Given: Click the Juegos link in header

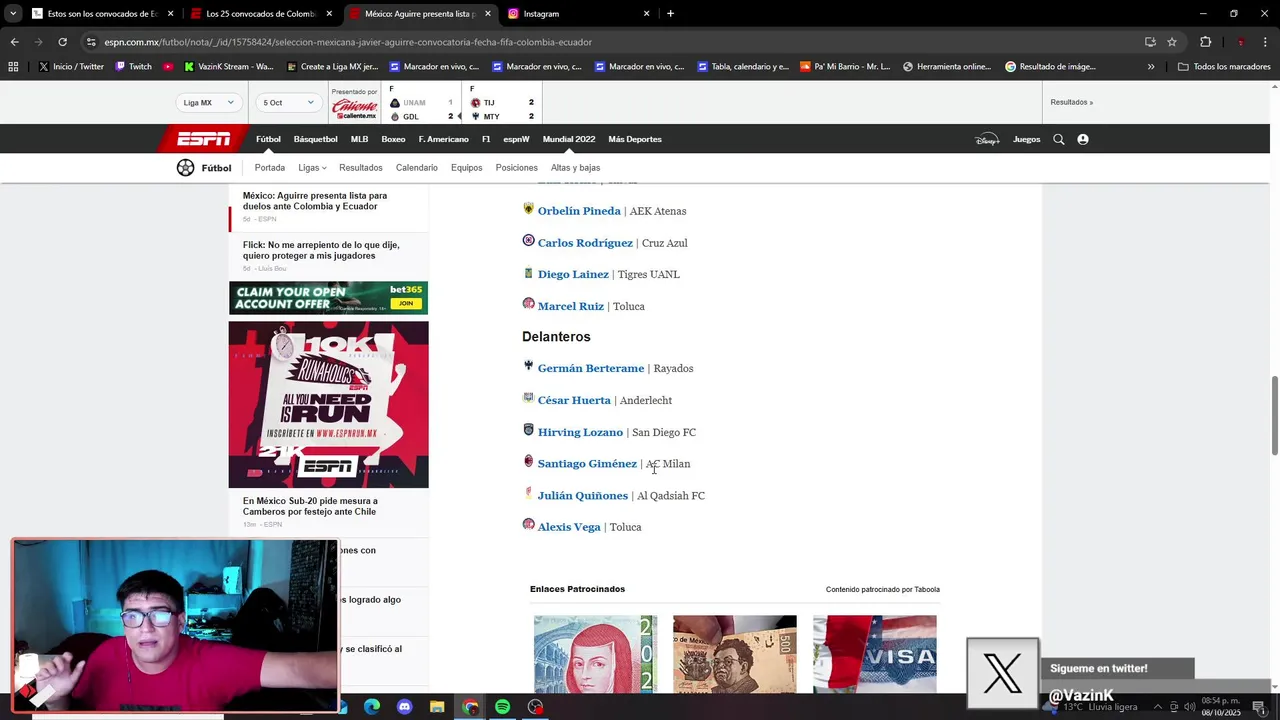Looking at the screenshot, I should (1027, 140).
